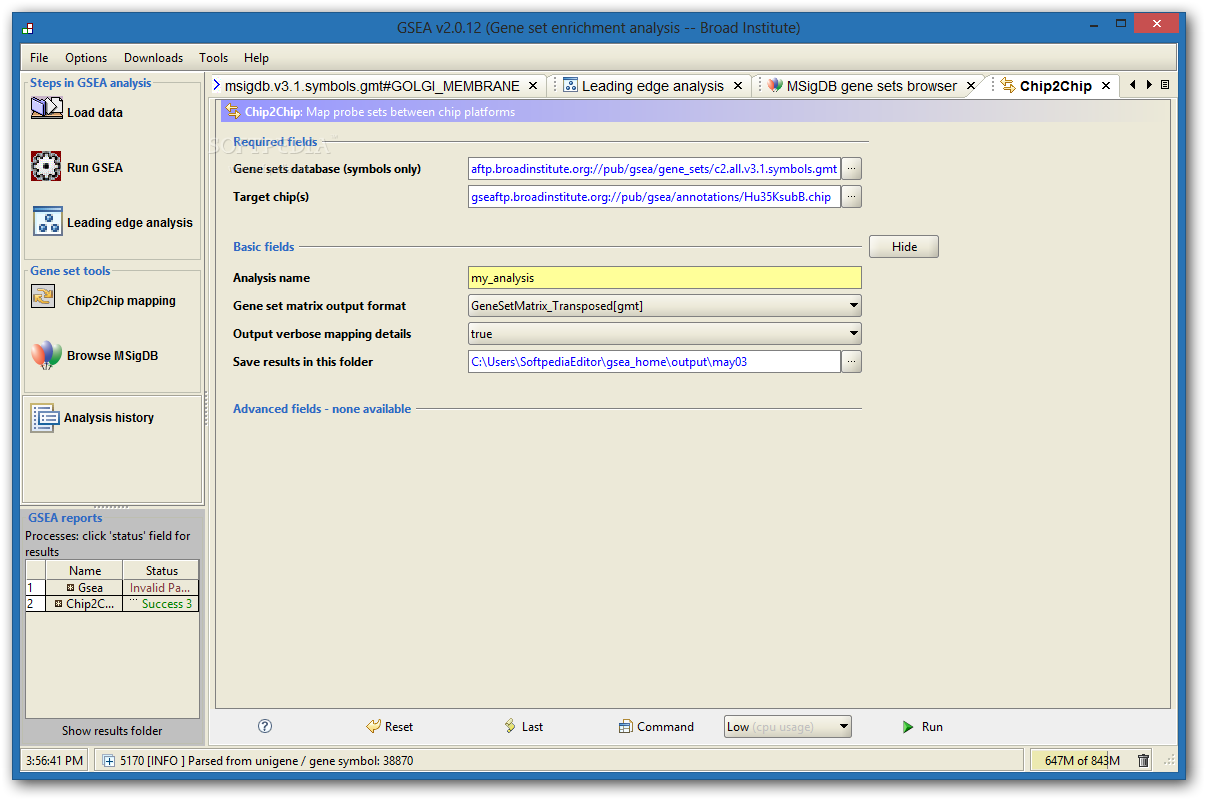The height and width of the screenshot is (800, 1206).
Task: Open the File menu
Action: click(x=39, y=58)
